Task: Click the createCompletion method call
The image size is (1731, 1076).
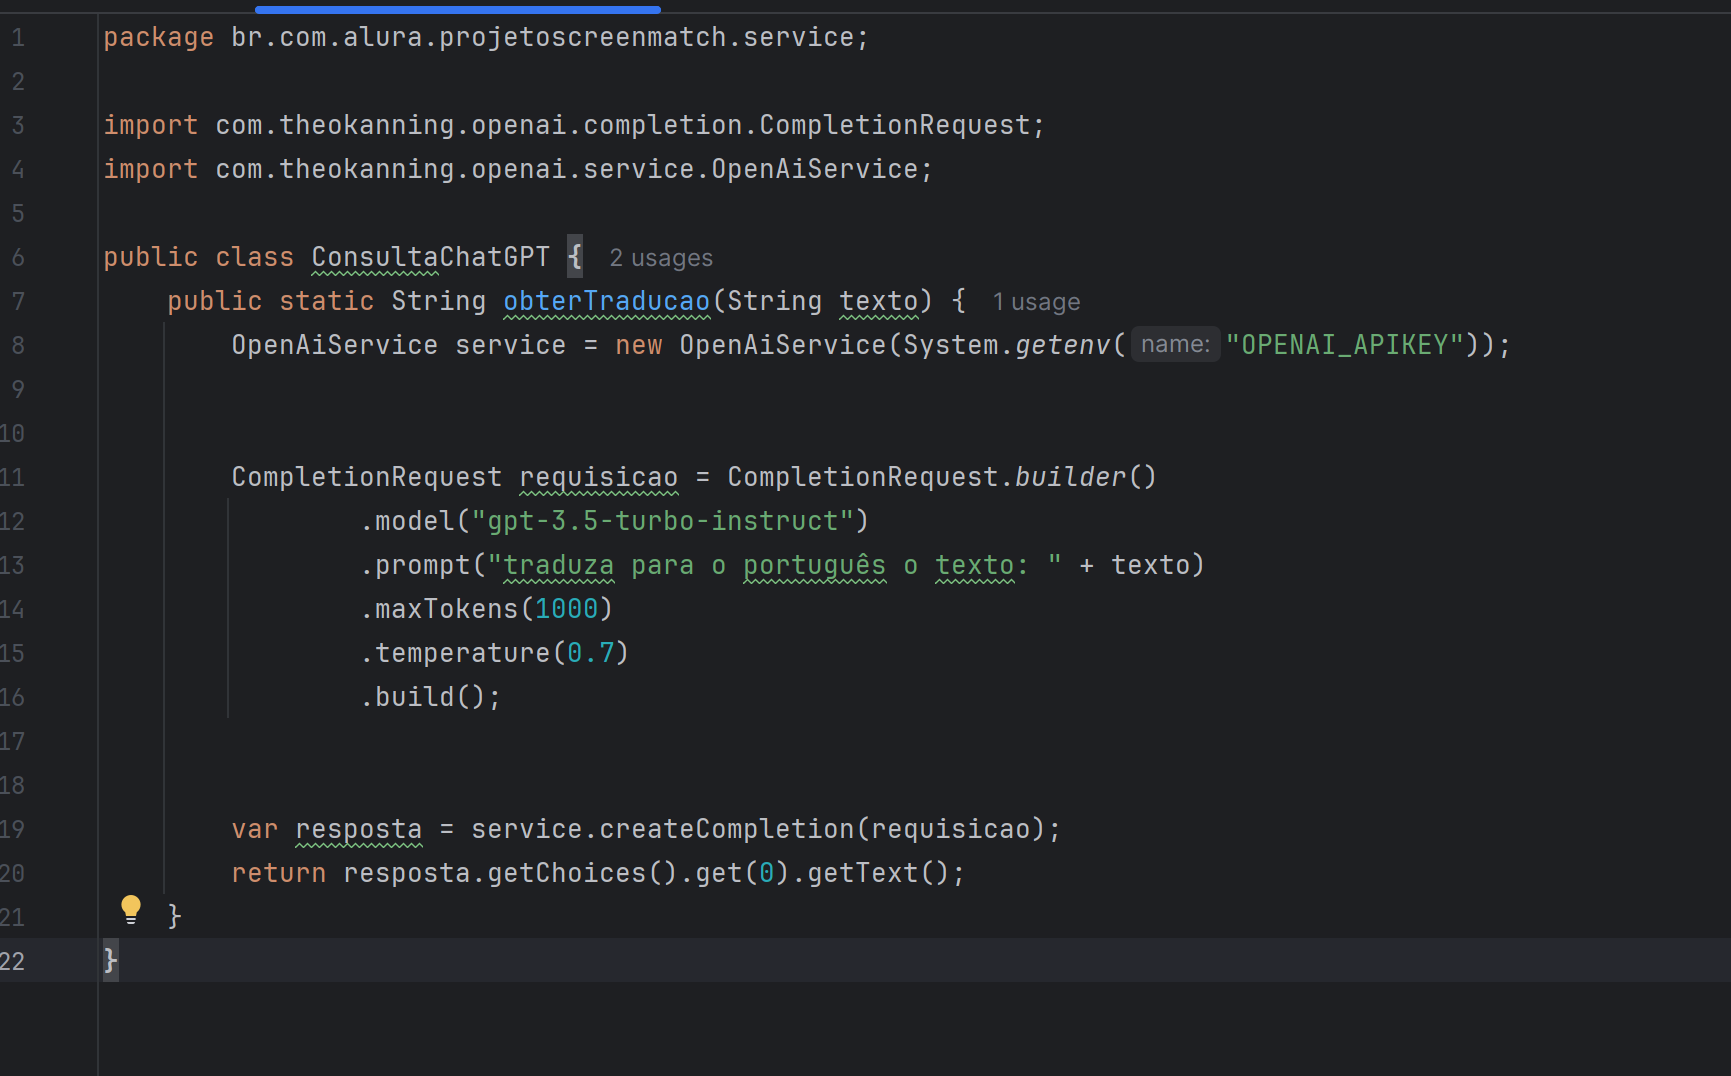Action: (x=727, y=829)
